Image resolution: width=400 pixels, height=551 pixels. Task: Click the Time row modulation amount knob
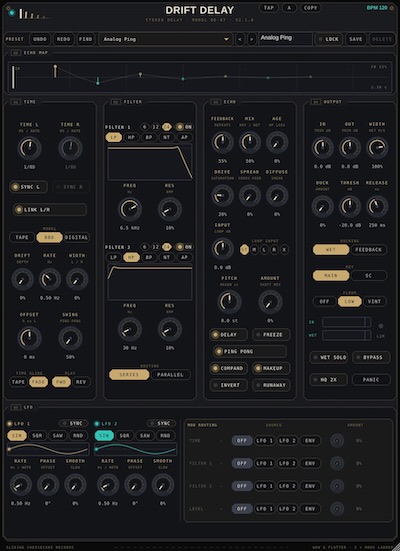point(337,441)
